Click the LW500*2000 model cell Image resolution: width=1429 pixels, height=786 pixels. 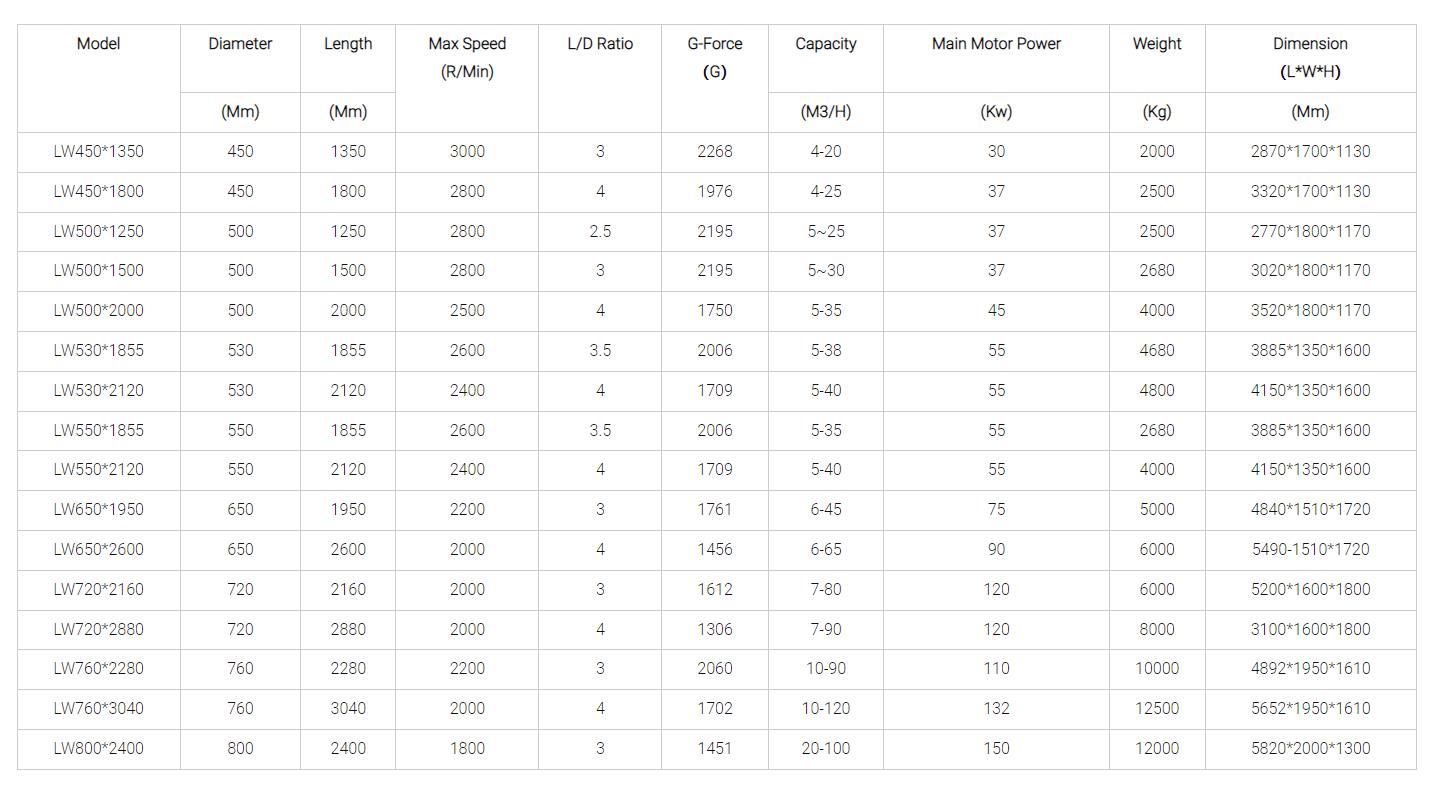click(x=97, y=310)
